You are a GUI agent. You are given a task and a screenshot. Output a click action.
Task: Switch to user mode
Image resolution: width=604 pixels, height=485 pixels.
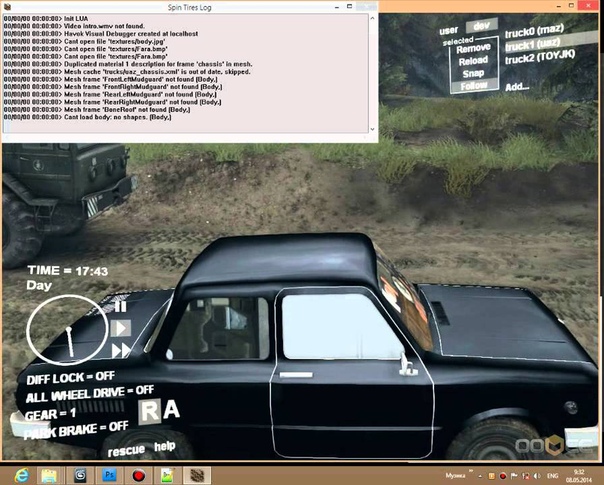coord(449,30)
